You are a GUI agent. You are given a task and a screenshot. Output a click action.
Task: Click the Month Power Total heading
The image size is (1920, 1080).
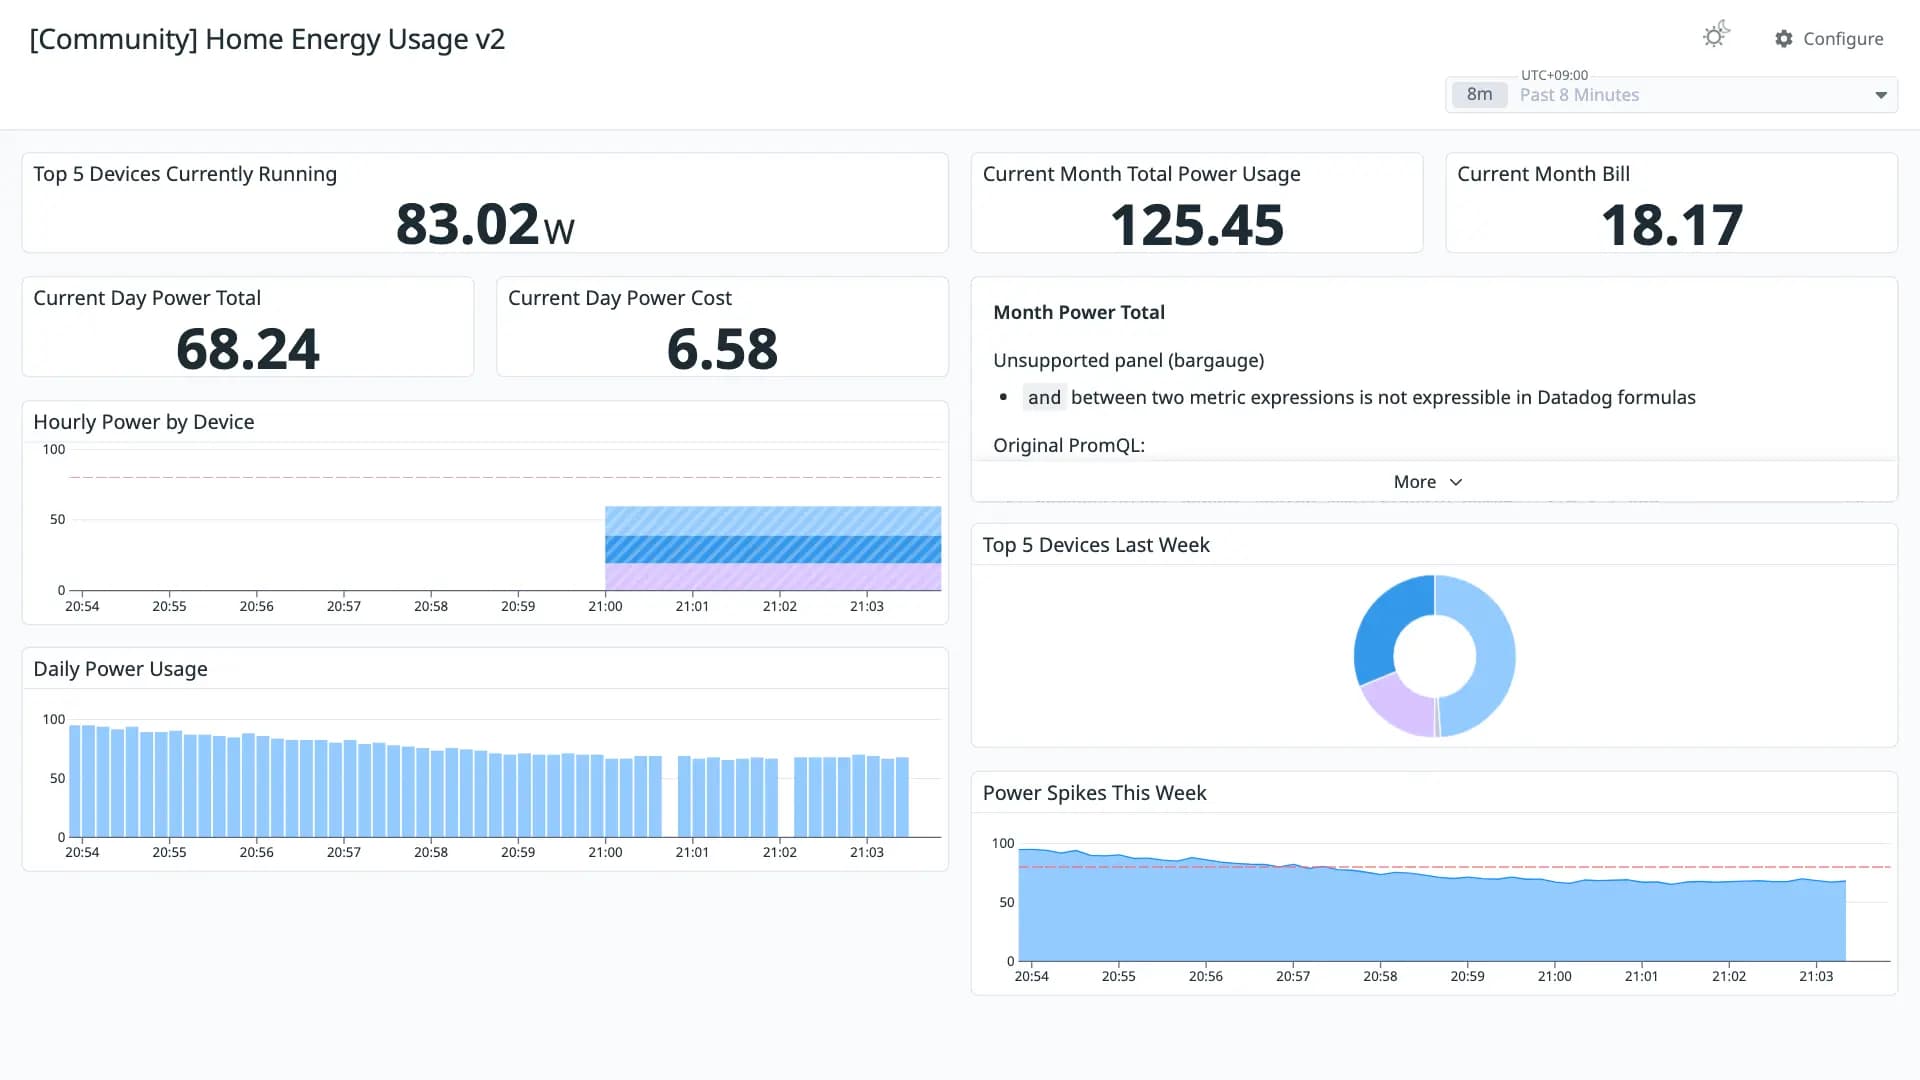(x=1079, y=312)
